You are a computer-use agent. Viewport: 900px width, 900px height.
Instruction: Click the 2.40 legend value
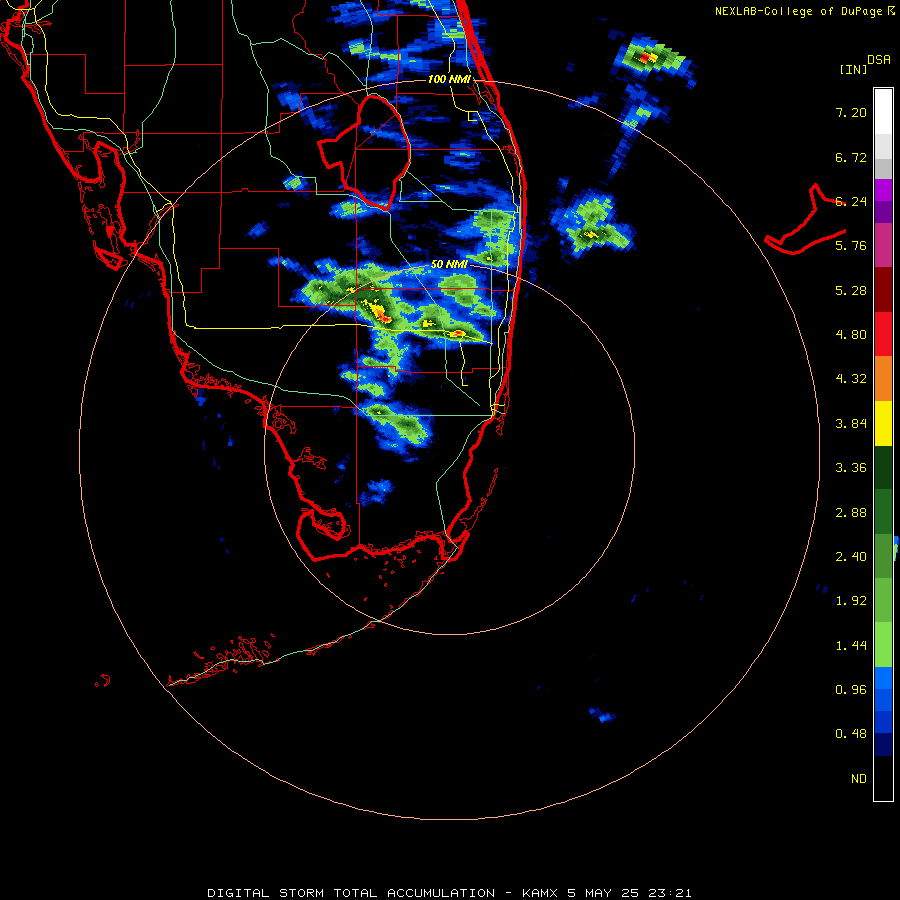coord(851,557)
